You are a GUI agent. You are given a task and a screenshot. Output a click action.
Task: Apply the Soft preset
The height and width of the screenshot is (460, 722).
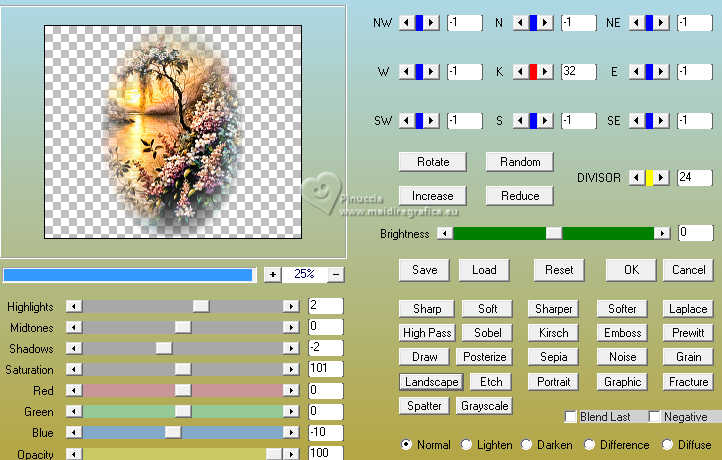[x=487, y=309]
